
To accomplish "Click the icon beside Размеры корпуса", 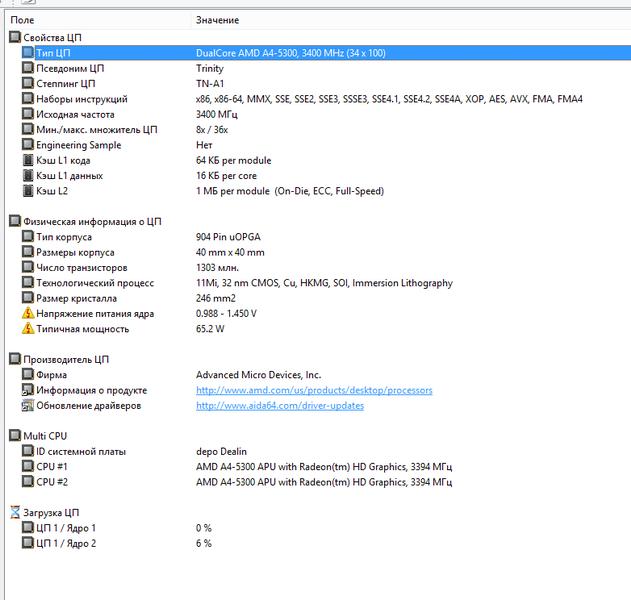I will tap(28, 252).
